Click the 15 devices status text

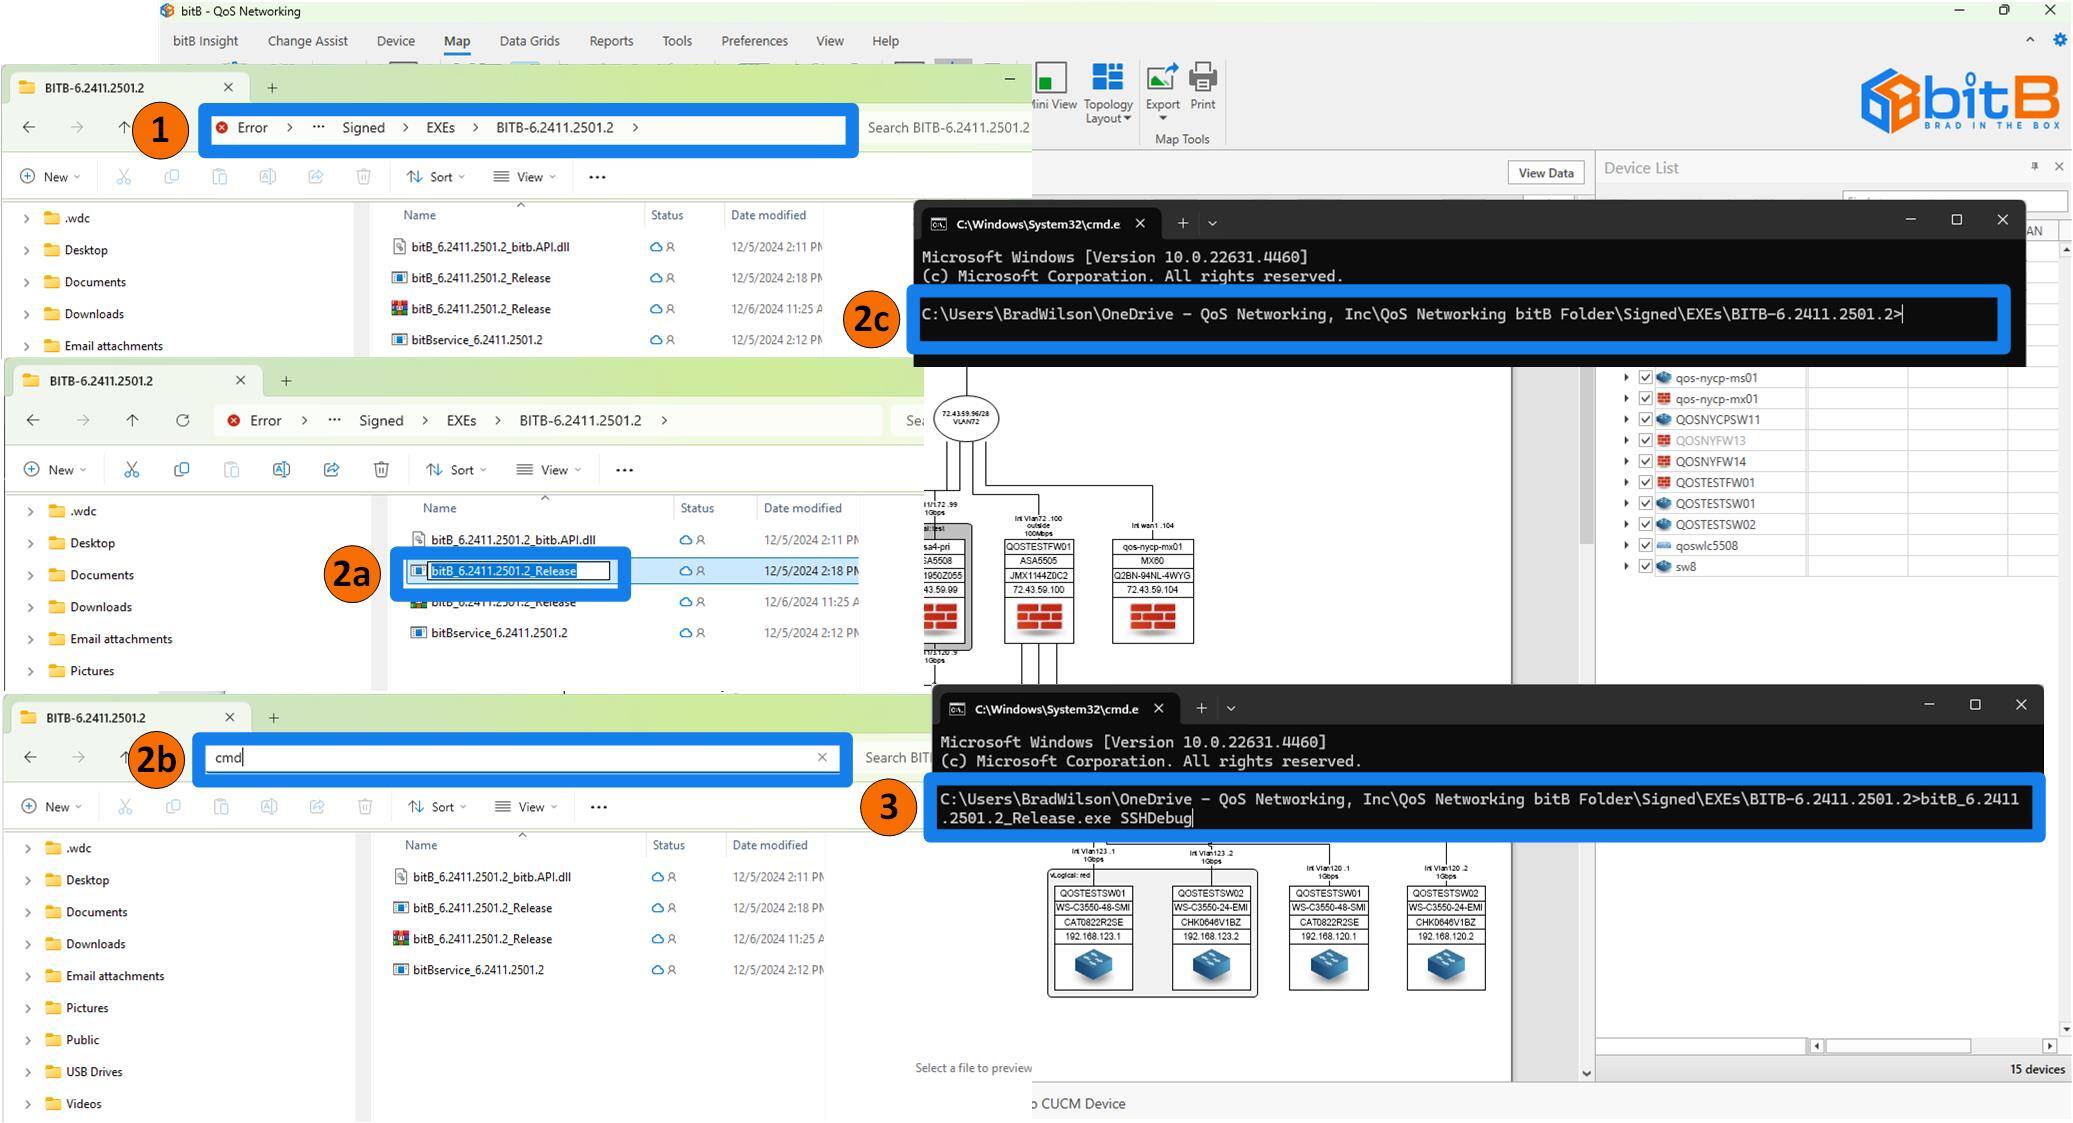point(2037,1069)
